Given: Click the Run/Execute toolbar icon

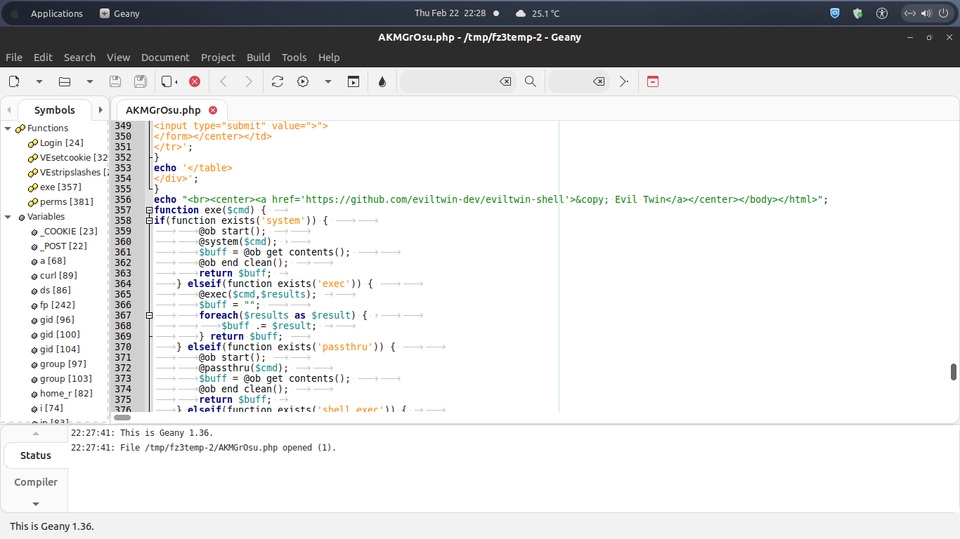Looking at the screenshot, I should coord(353,81).
